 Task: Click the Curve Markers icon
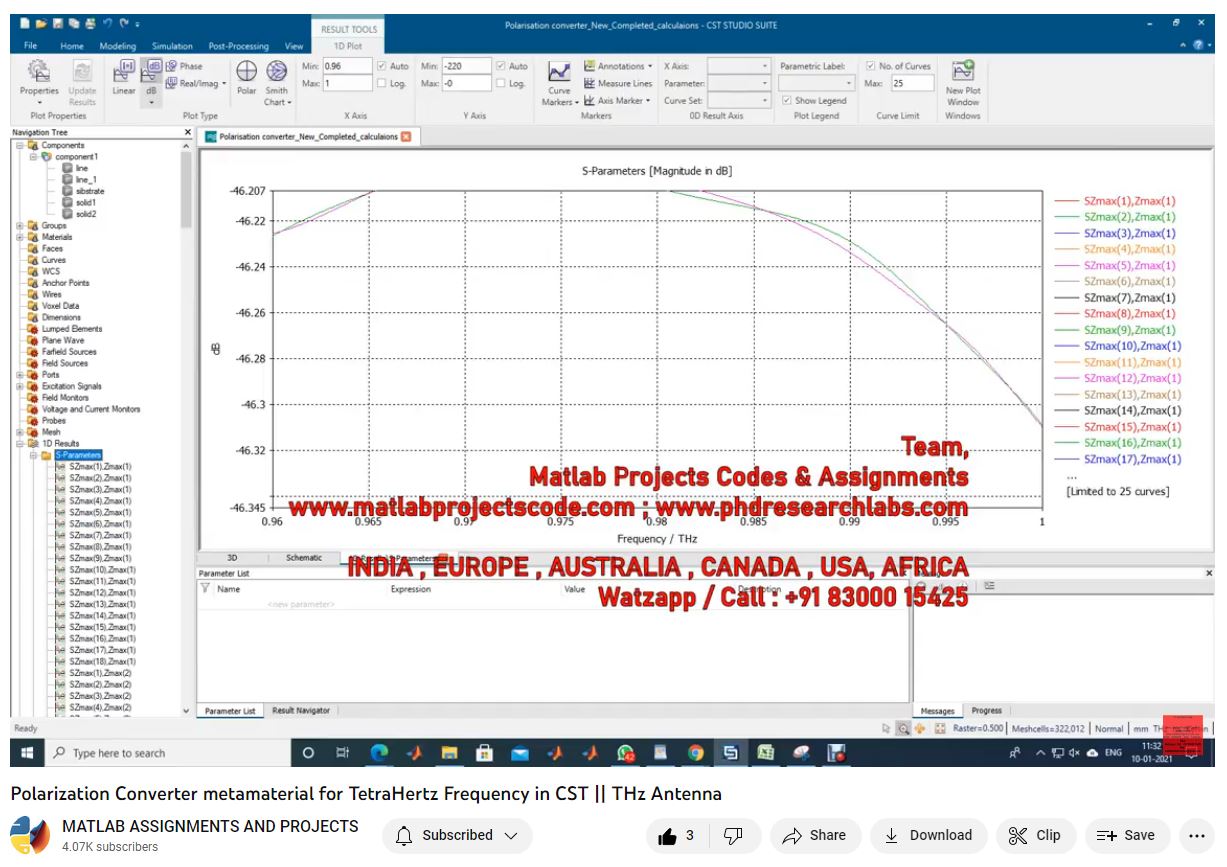(x=559, y=80)
